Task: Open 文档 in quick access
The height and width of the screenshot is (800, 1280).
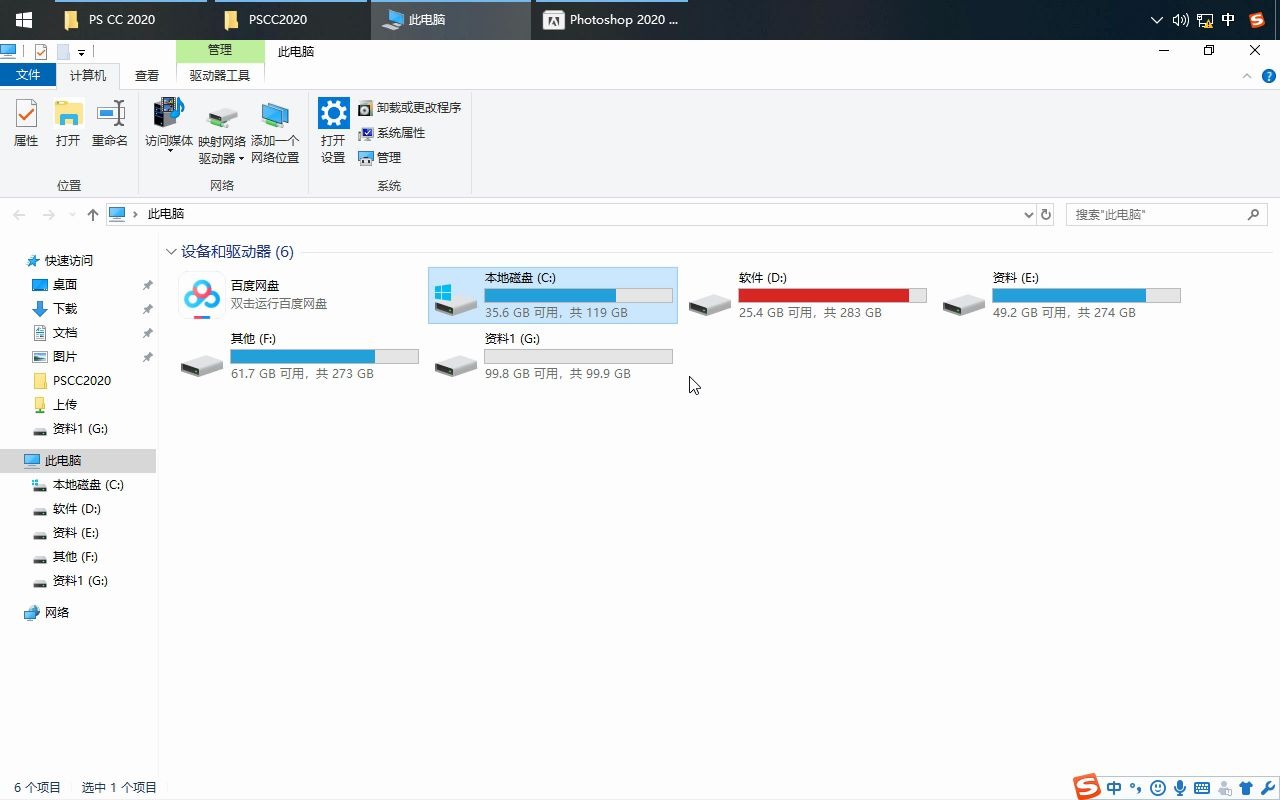Action: pos(65,333)
